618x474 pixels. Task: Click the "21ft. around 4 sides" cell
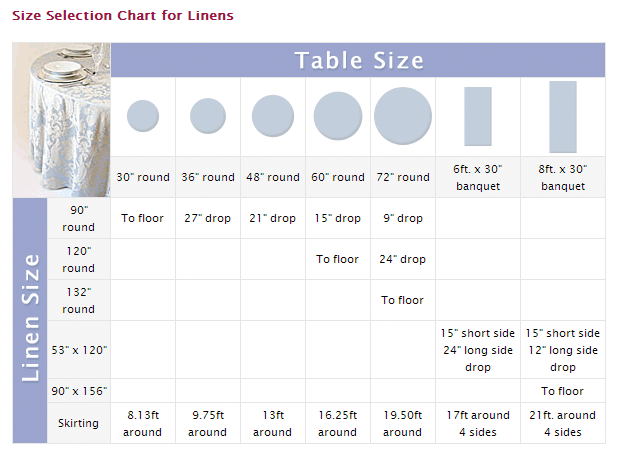click(x=563, y=423)
